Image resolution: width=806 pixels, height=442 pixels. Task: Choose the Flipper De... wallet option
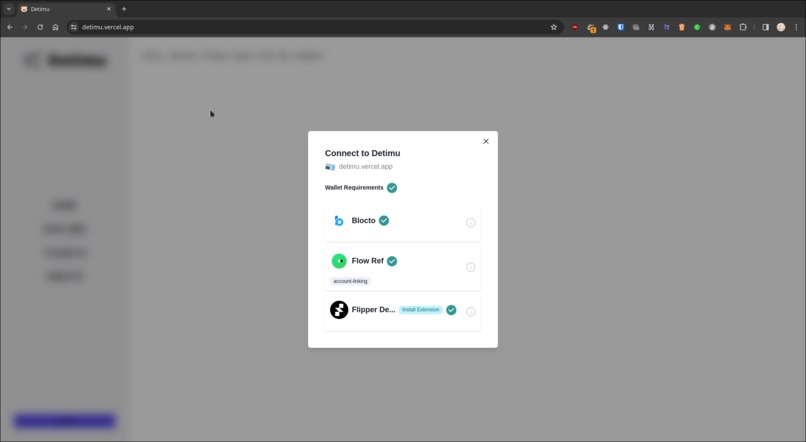(402, 312)
